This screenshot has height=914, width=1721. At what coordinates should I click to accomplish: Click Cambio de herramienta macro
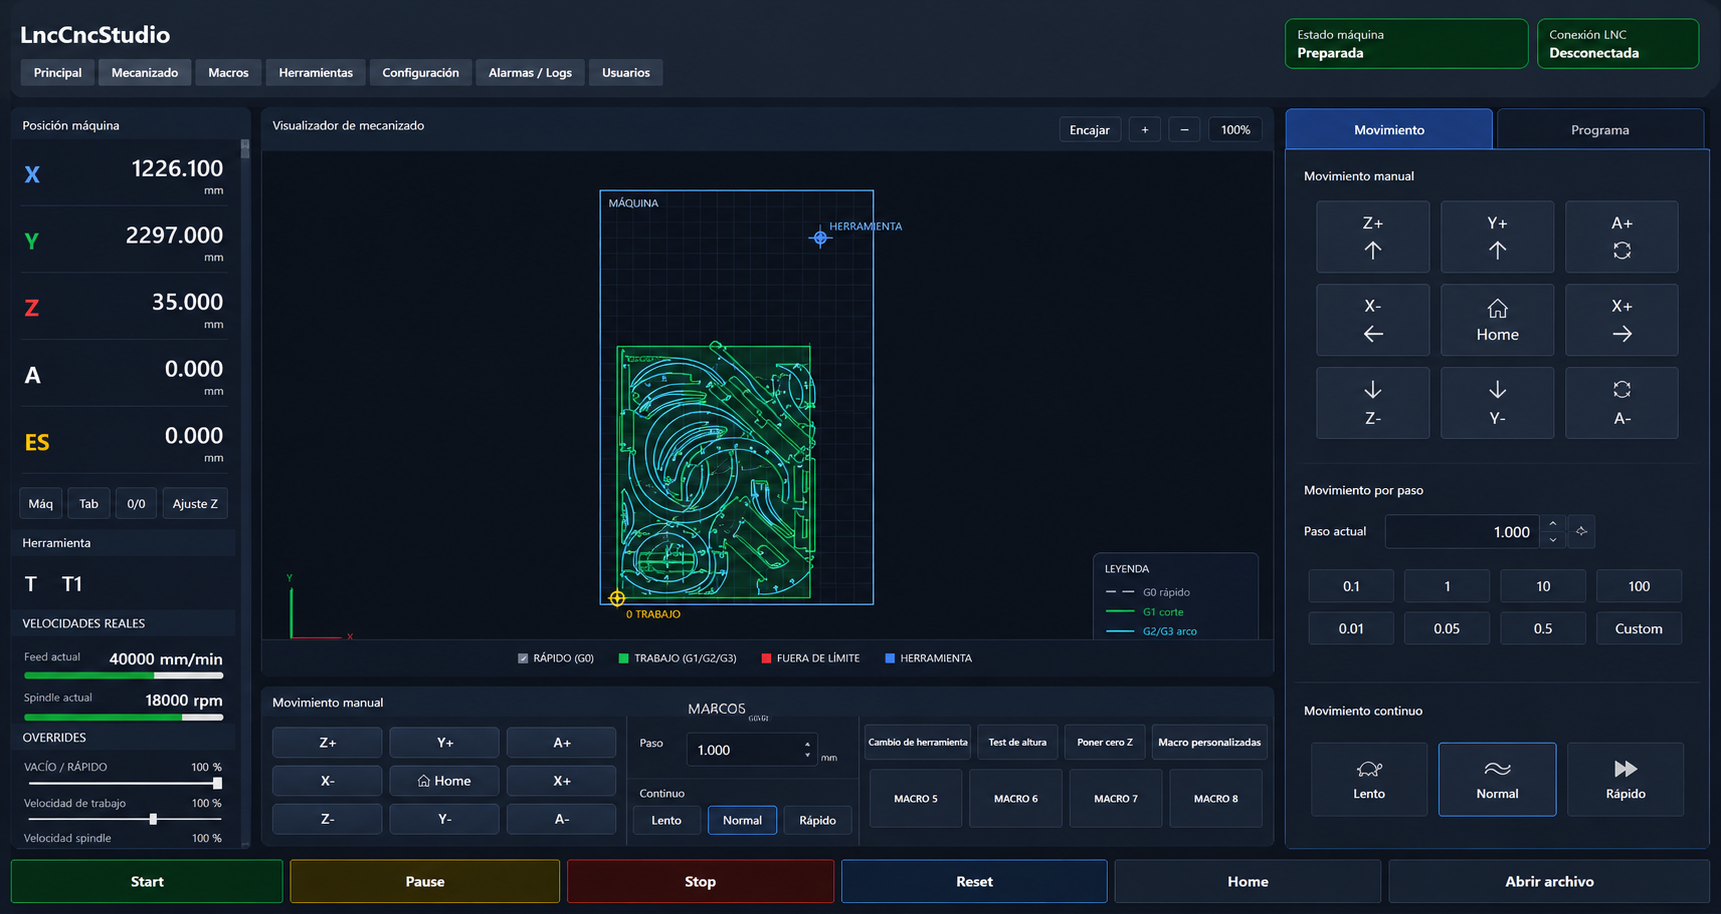(917, 742)
